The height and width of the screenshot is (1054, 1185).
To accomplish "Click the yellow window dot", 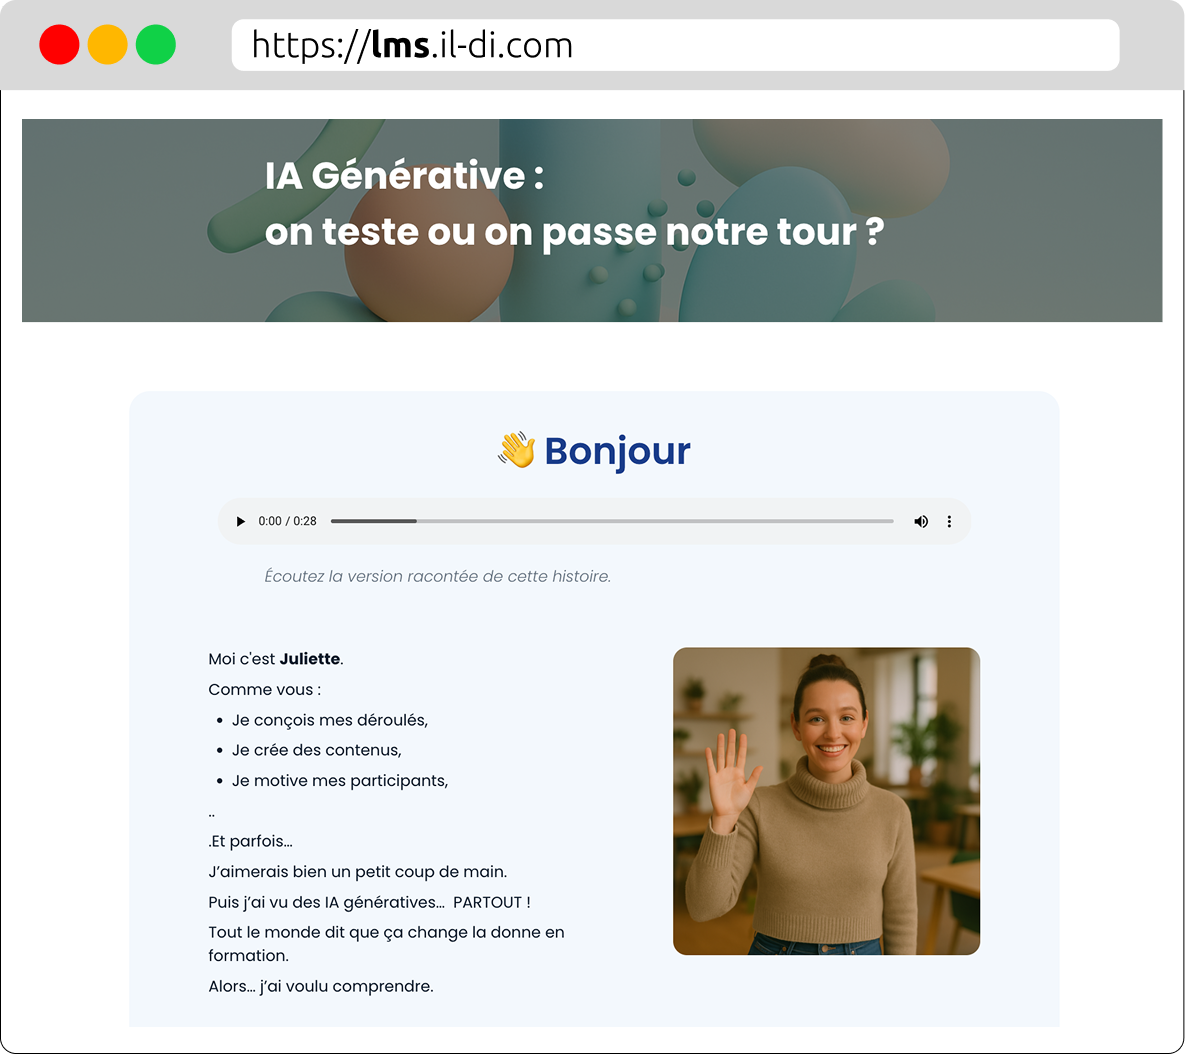I will 107,45.
